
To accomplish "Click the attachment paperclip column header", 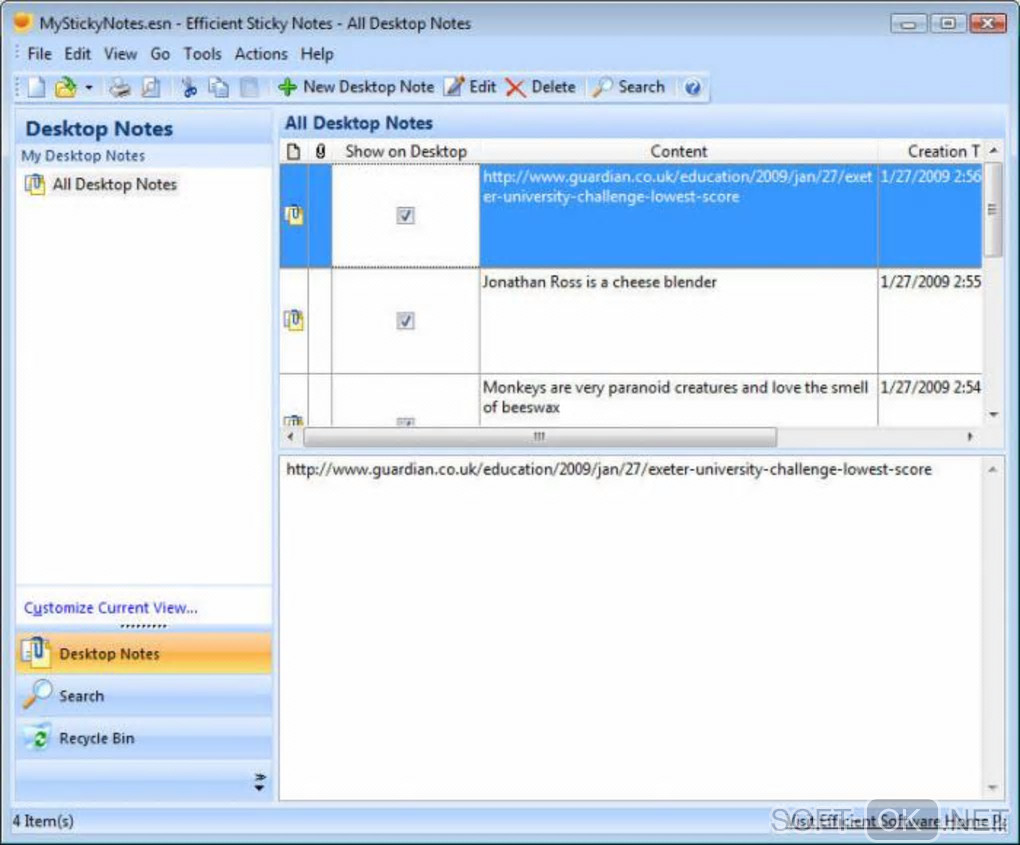I will [x=320, y=151].
